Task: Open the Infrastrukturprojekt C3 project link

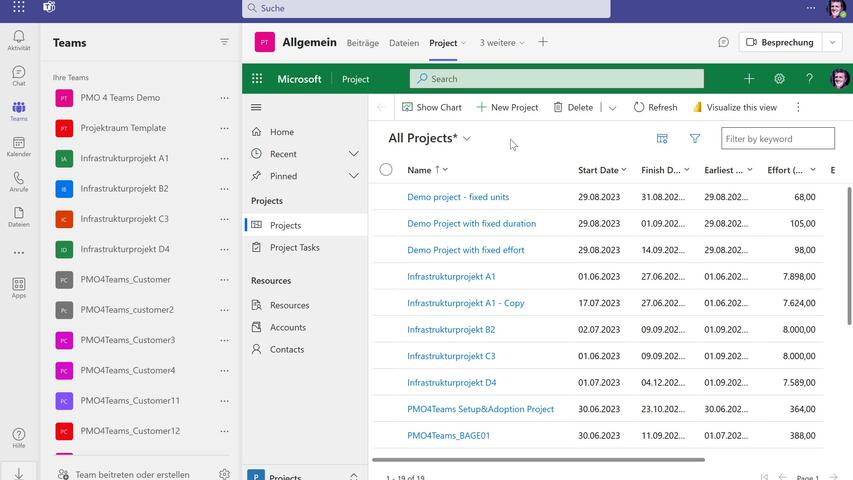Action: tap(451, 356)
